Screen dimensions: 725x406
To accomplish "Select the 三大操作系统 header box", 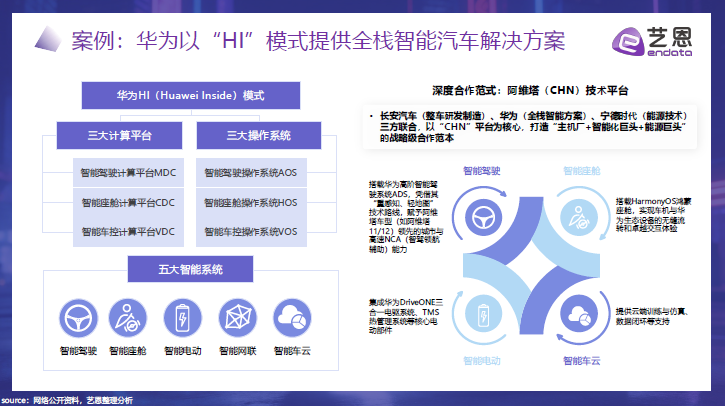I will pyautogui.click(x=259, y=135).
